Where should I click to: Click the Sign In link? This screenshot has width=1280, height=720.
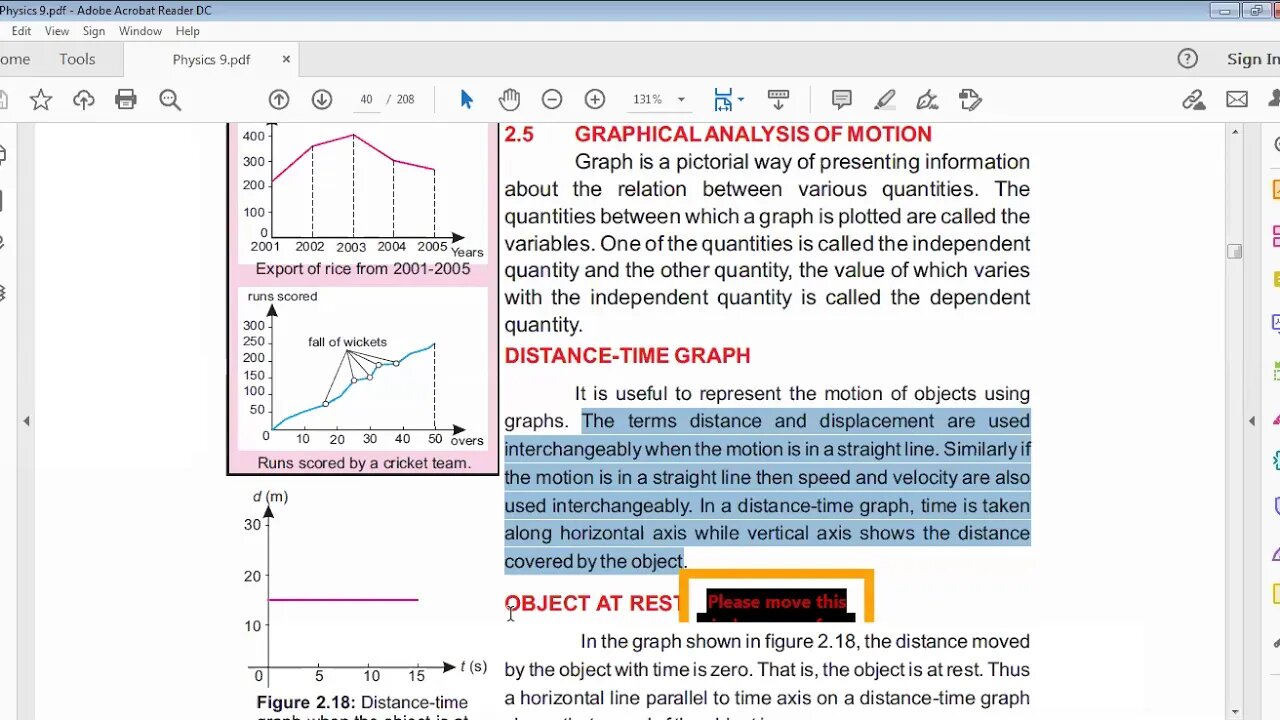pos(1253,59)
